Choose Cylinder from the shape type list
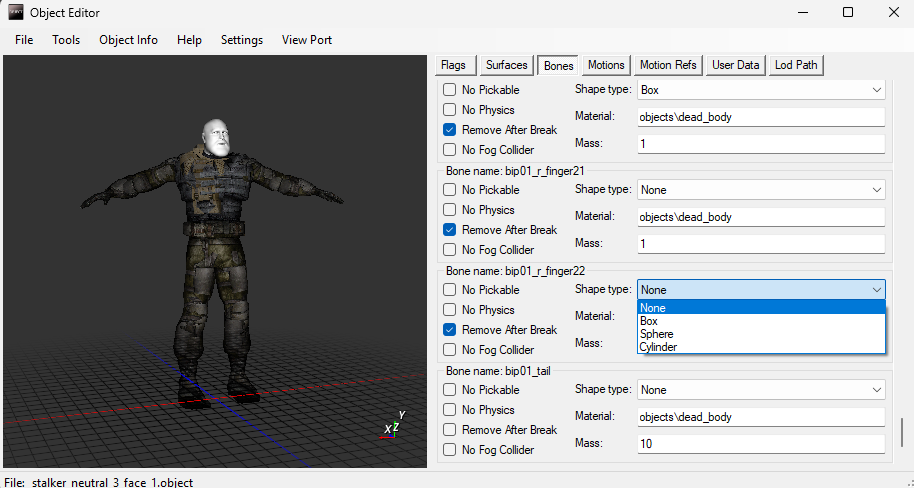Image resolution: width=914 pixels, height=488 pixels. pos(659,347)
